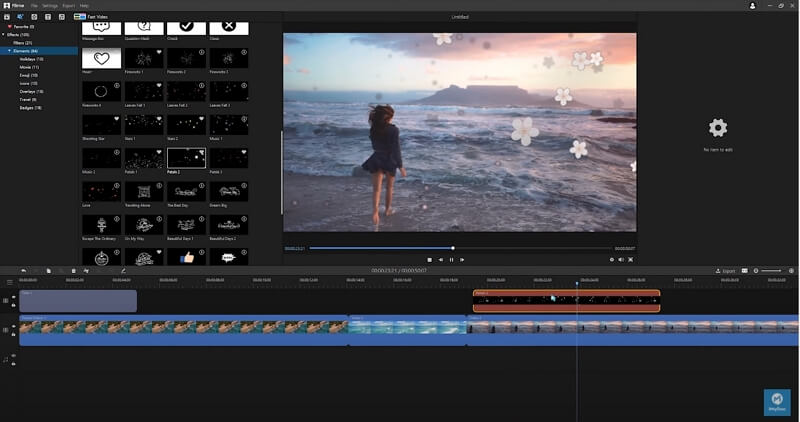
Task: Stop the preview playback
Action: pos(430,260)
